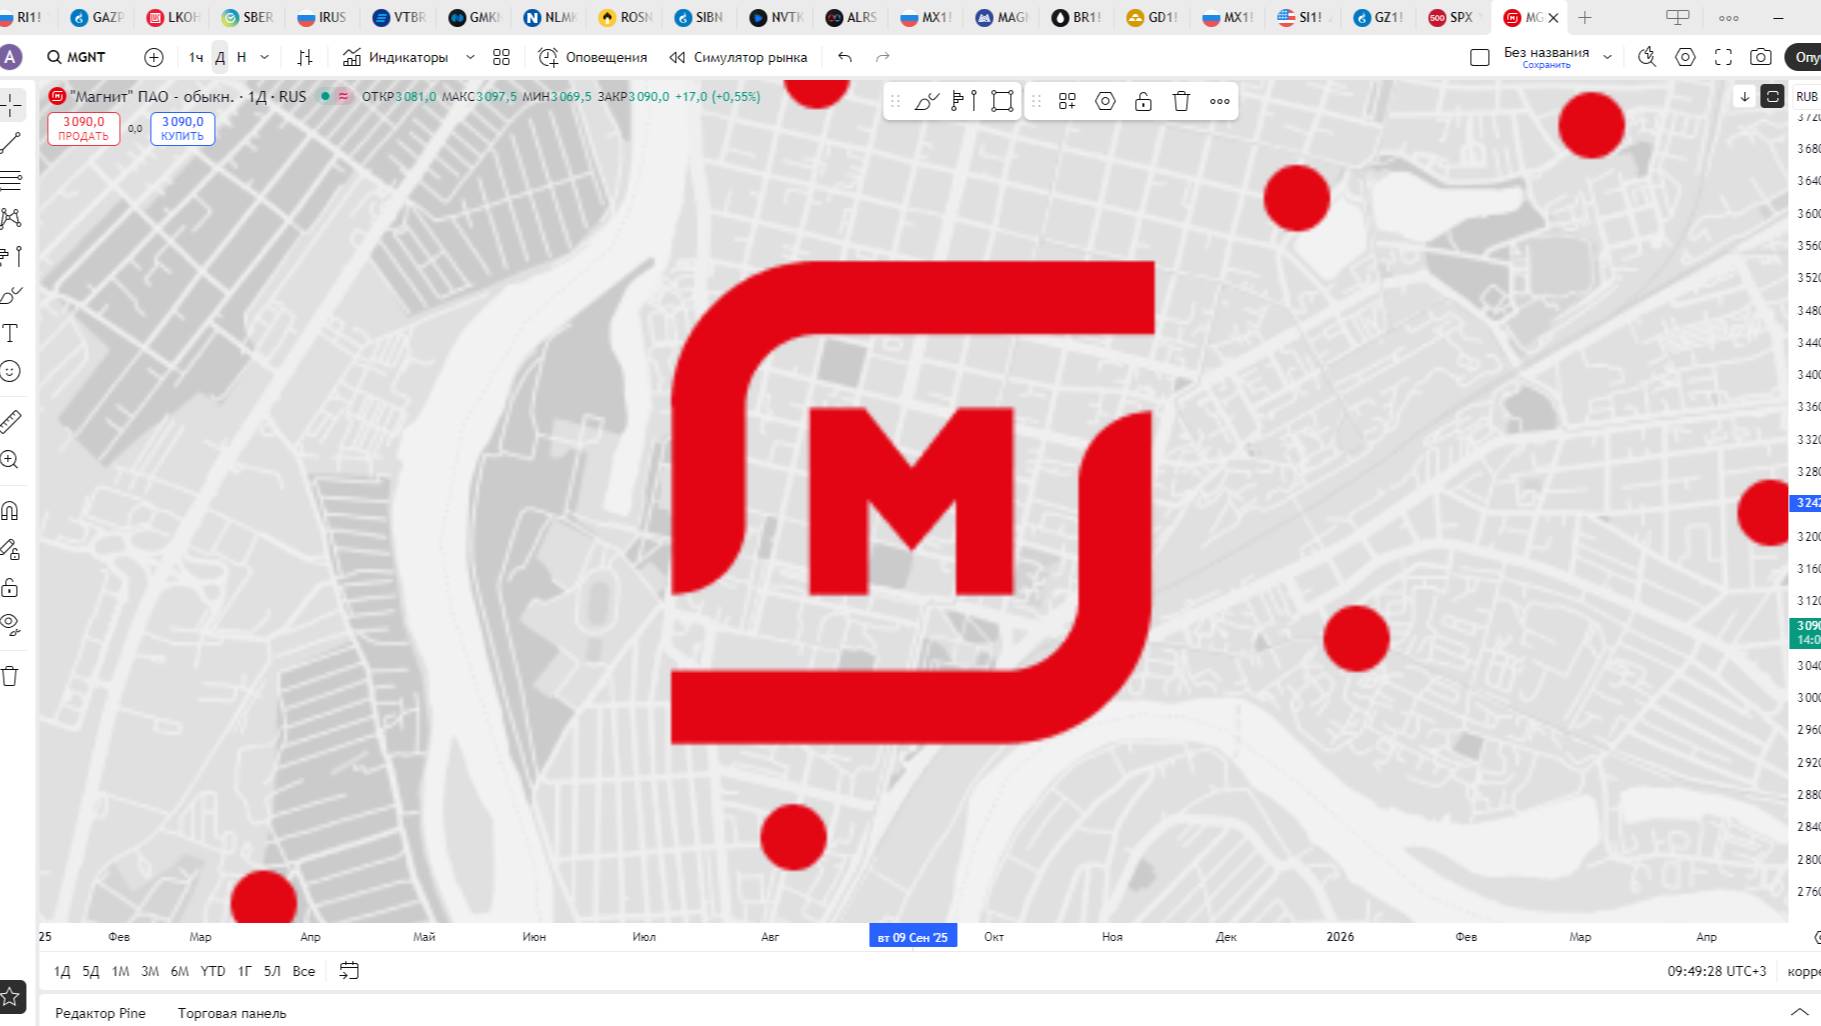Toggle magnet mode

pyautogui.click(x=11, y=511)
